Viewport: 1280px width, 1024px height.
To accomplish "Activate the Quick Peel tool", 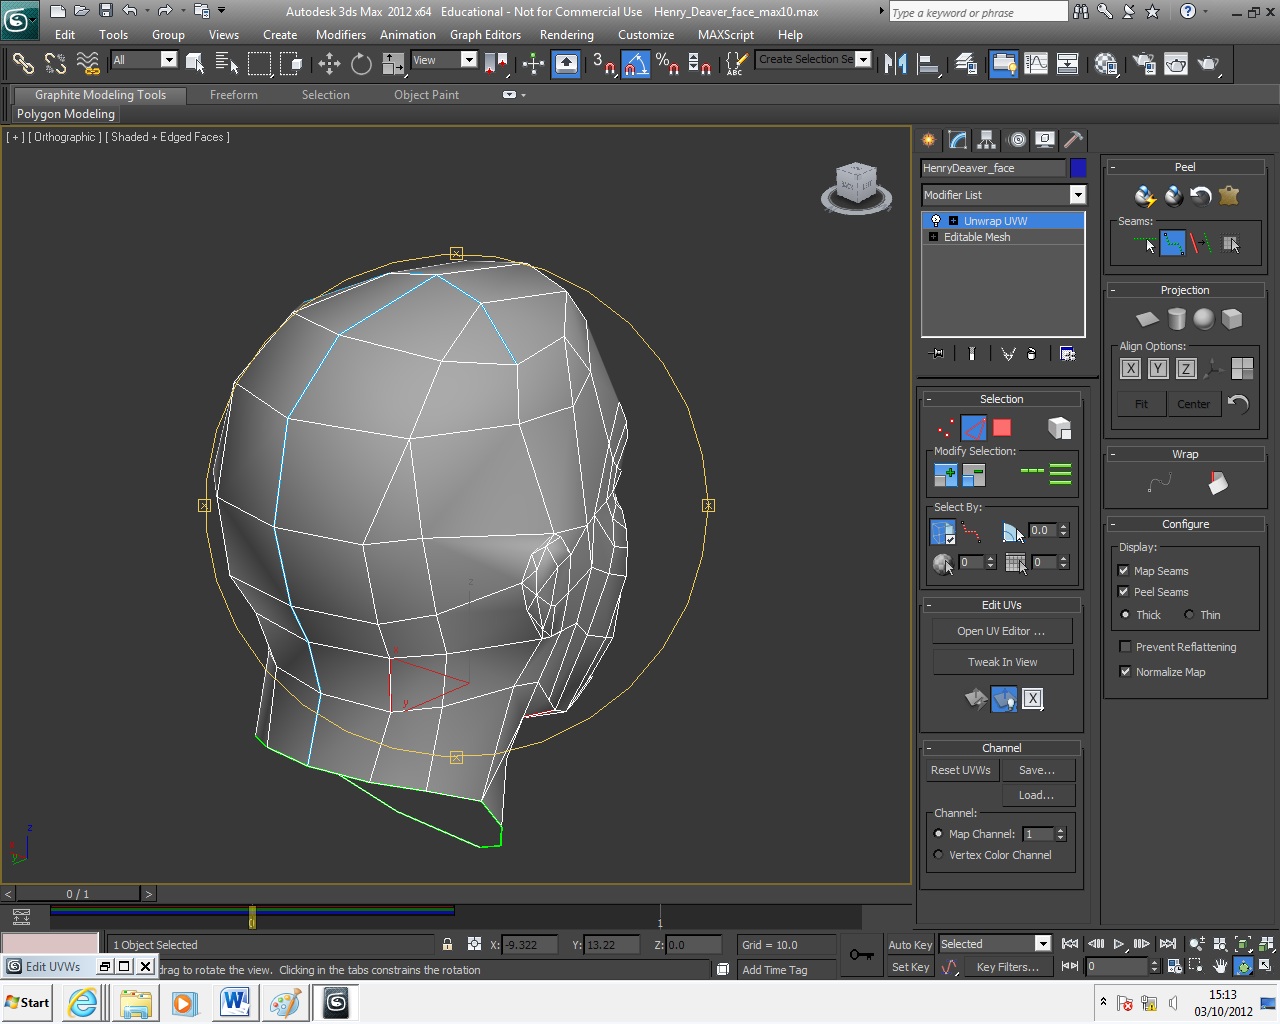I will click(x=1144, y=196).
